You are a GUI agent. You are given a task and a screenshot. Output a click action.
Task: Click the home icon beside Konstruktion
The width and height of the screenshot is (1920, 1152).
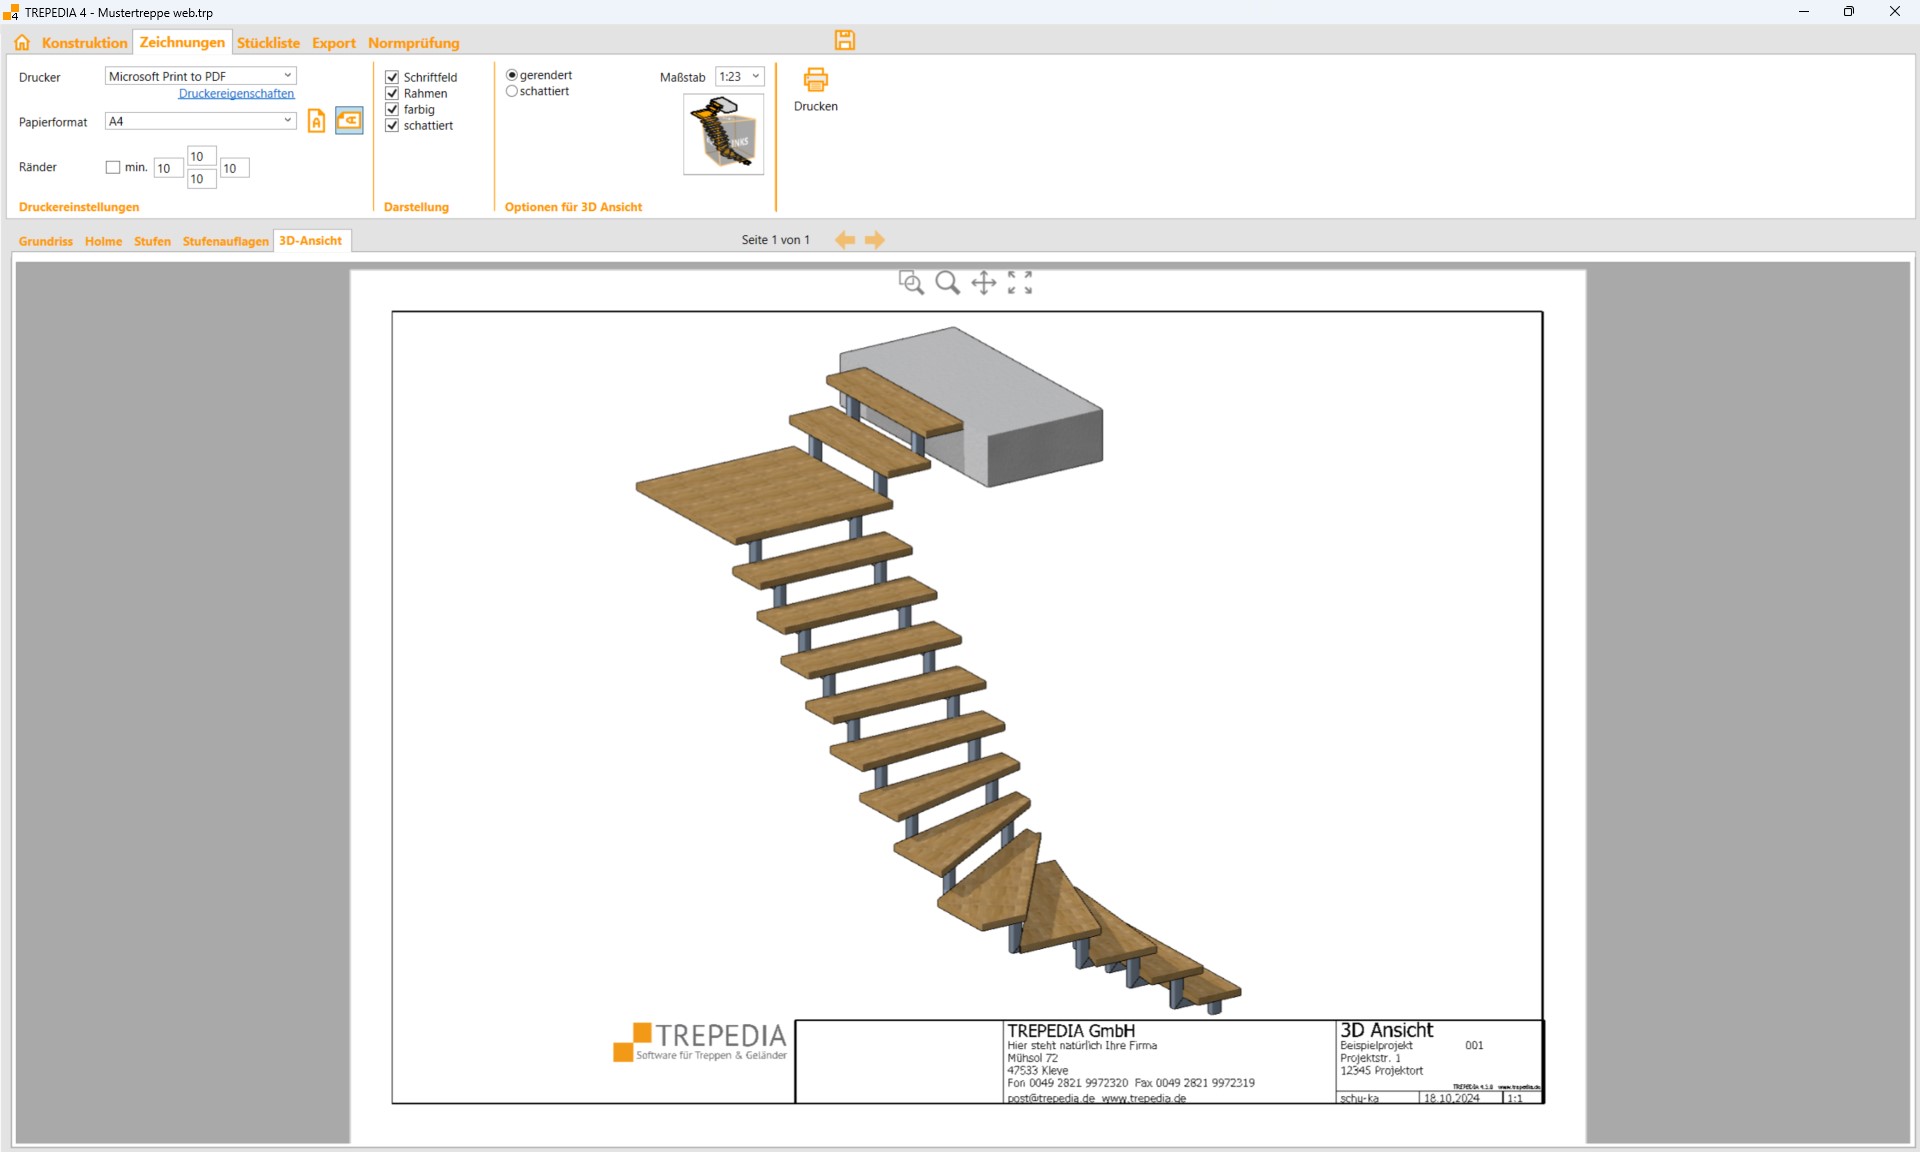(x=22, y=42)
